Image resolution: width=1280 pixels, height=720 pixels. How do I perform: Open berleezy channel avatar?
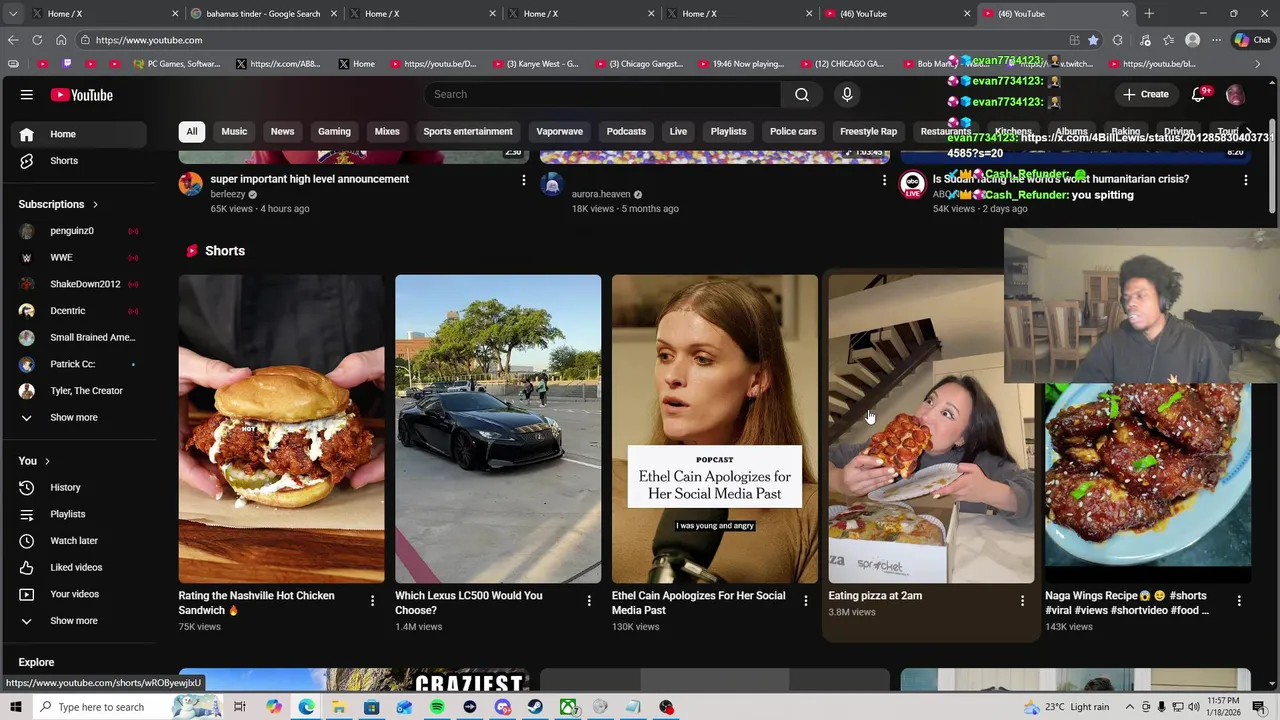pyautogui.click(x=190, y=184)
